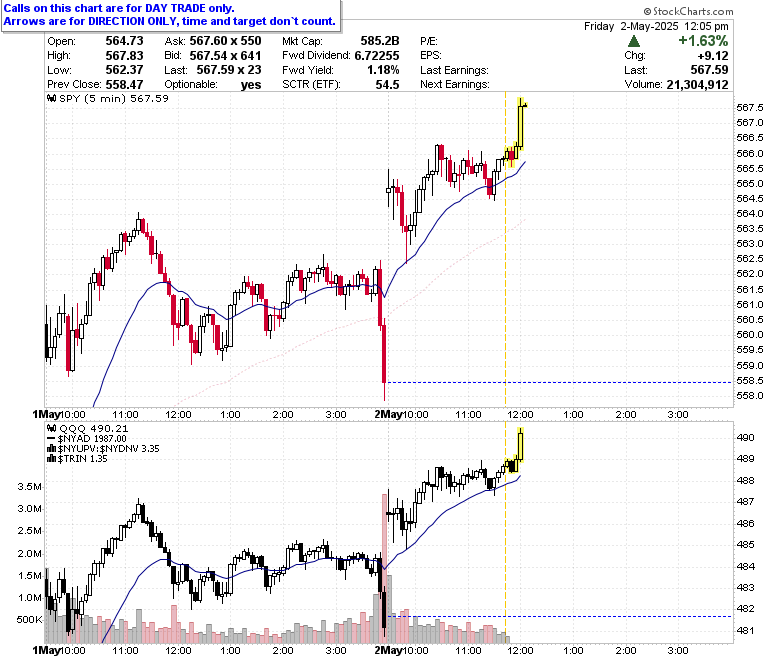The height and width of the screenshot is (659, 780).
Task: Click the 490 QQQ price axis label
Action: [x=745, y=438]
